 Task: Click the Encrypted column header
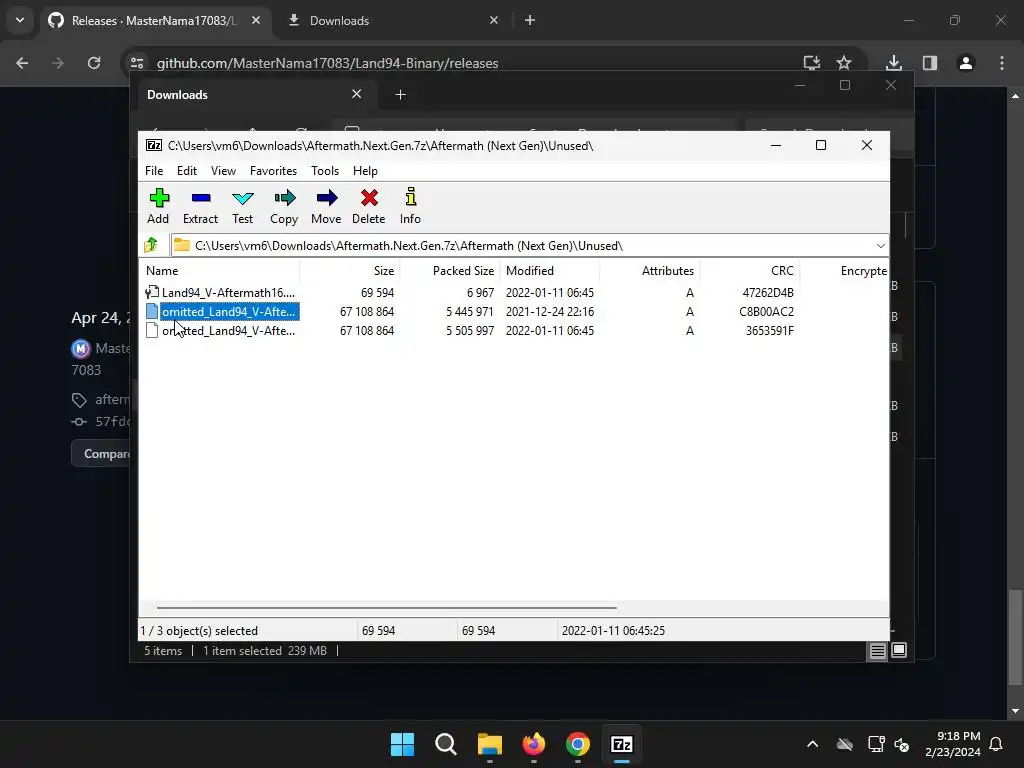(844, 270)
